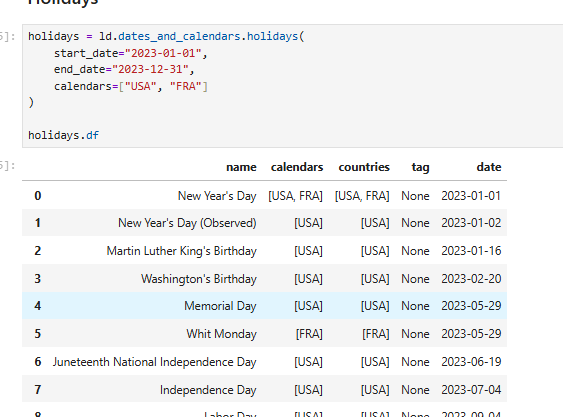The height and width of the screenshot is (417, 563).
Task: Select the 'New Year's Day (Observed)' cell
Action: coord(187,223)
